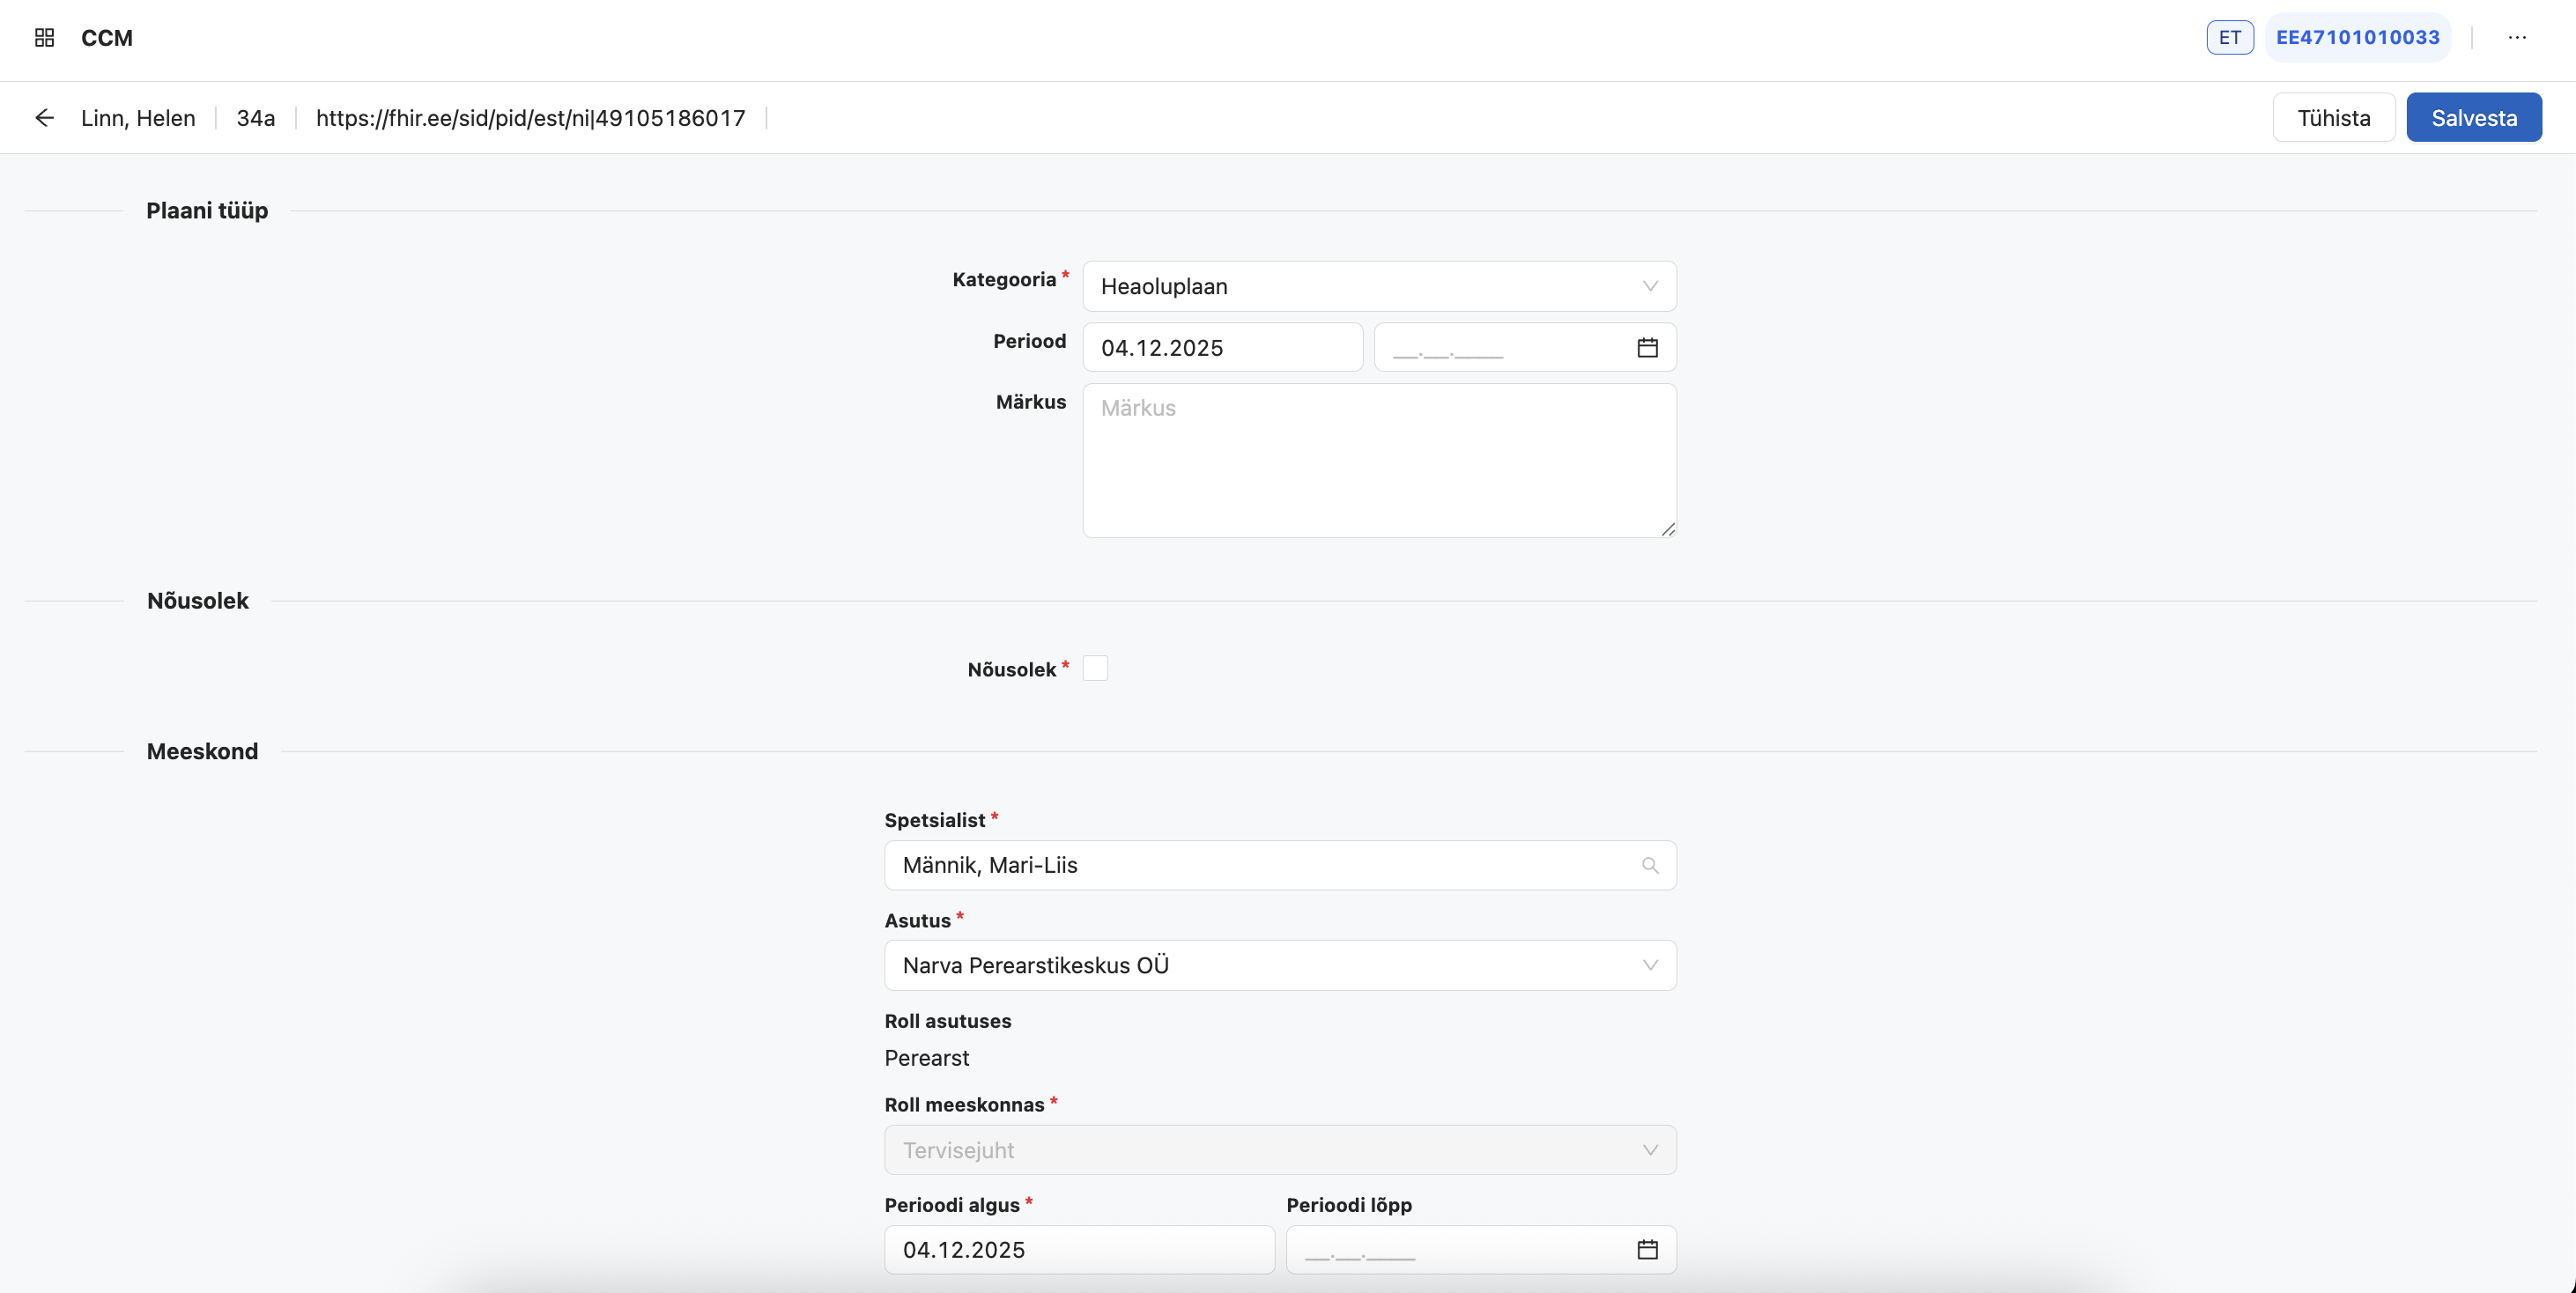
Task: Open the Roll meeskonnas dropdown Tervisejuht
Action: tap(1279, 1150)
